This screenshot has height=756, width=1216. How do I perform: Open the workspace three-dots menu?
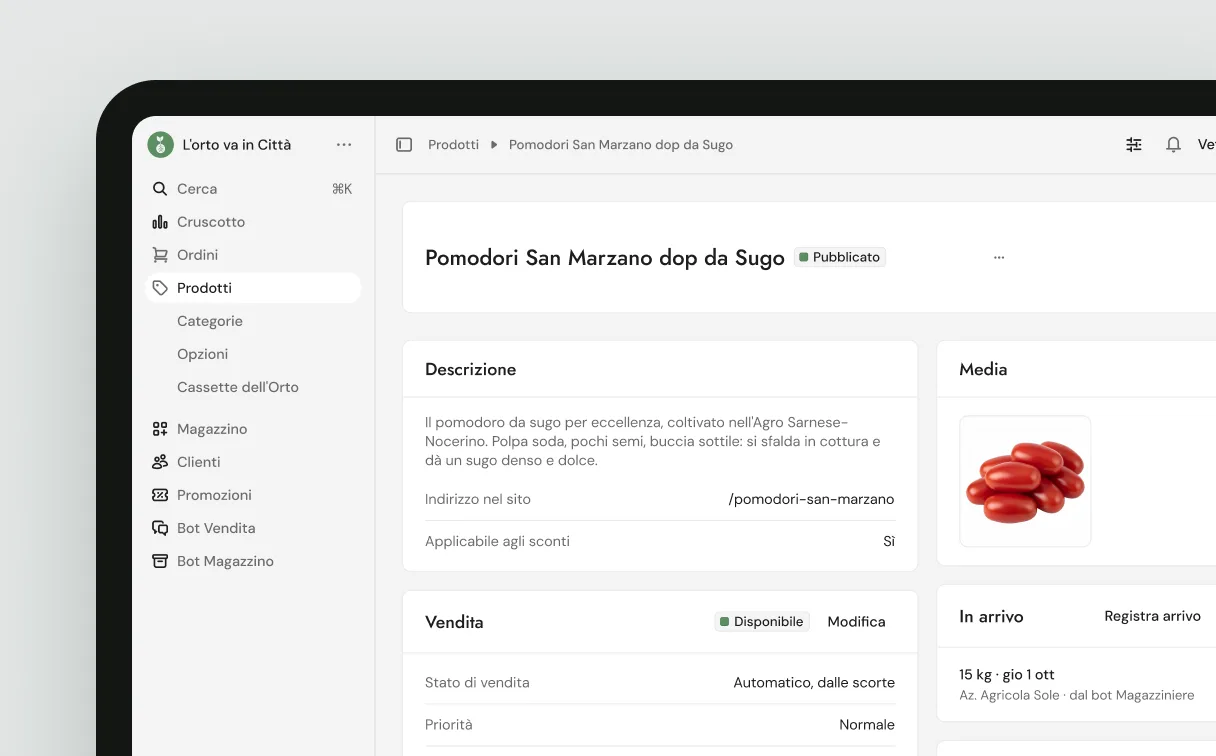click(x=344, y=145)
